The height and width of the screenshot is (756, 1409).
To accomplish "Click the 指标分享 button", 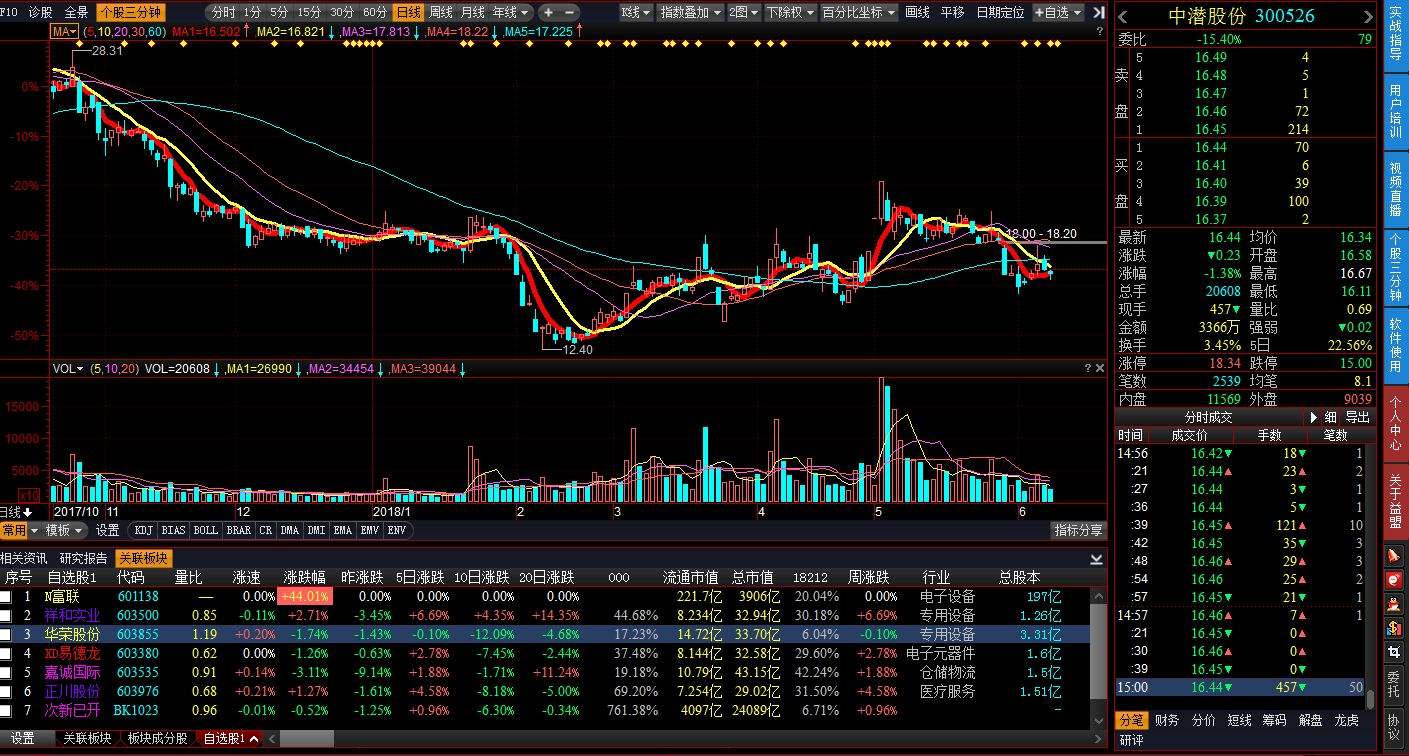I will [1079, 530].
